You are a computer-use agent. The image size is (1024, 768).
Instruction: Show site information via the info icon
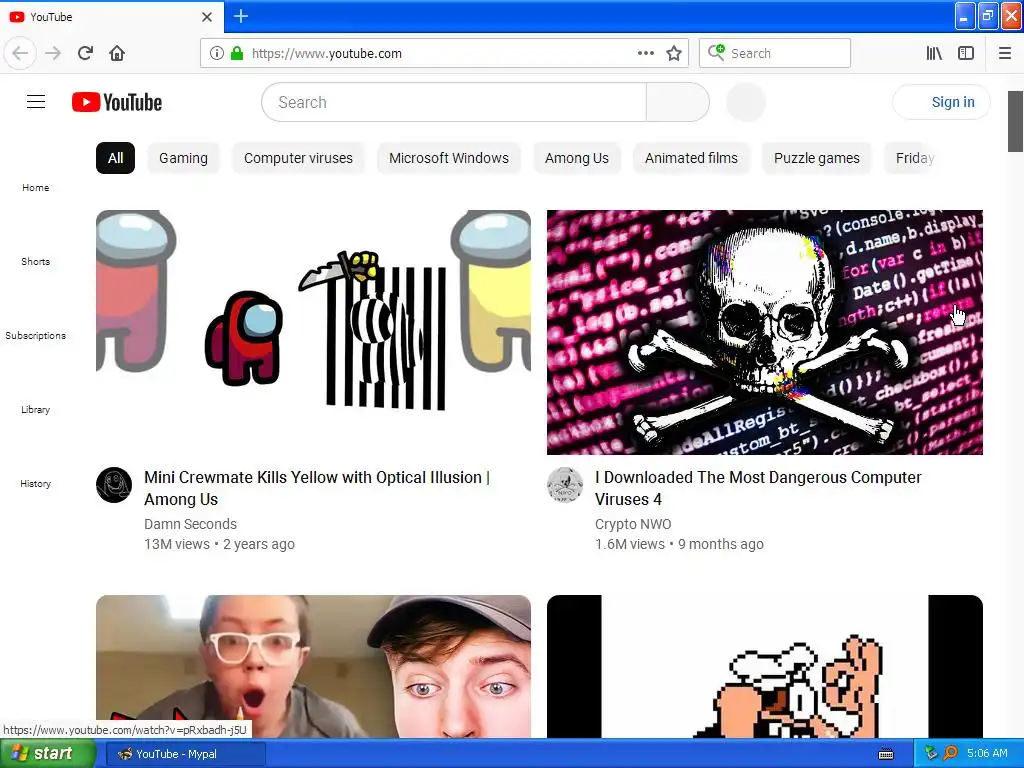(216, 54)
